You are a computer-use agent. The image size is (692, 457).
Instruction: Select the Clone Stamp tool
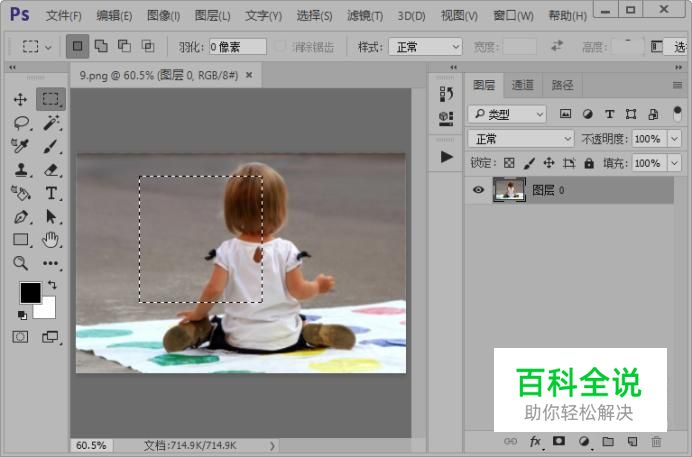(21, 170)
